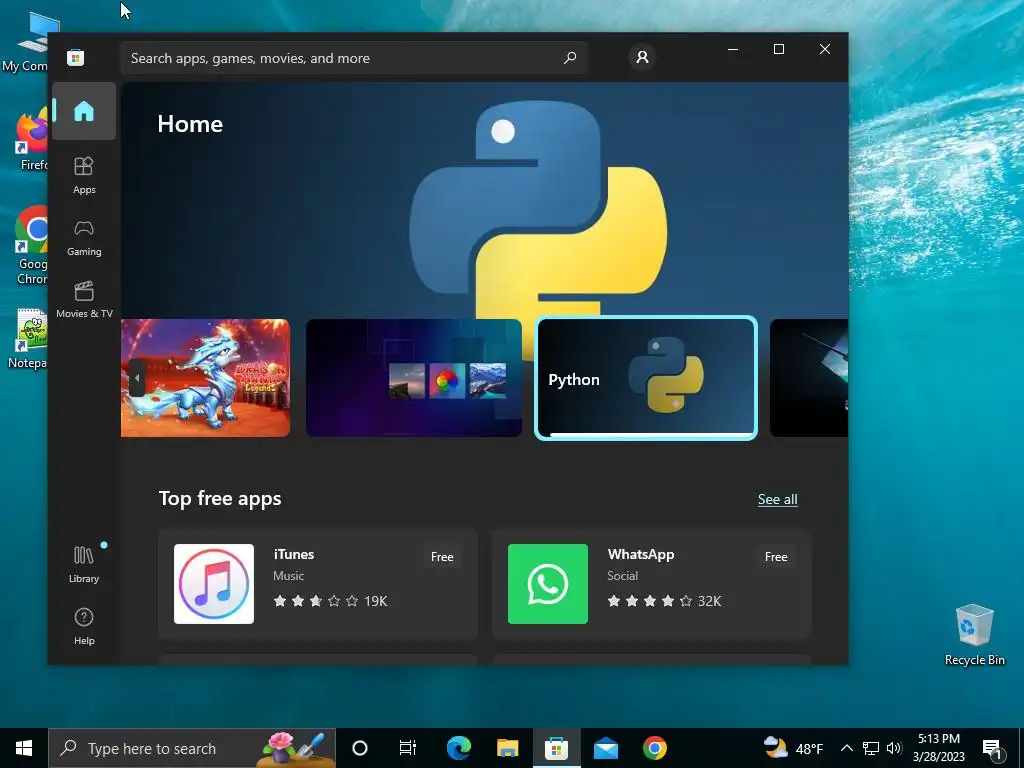
Task: Select the Dragon Mania Legends carousel card
Action: 206,378
